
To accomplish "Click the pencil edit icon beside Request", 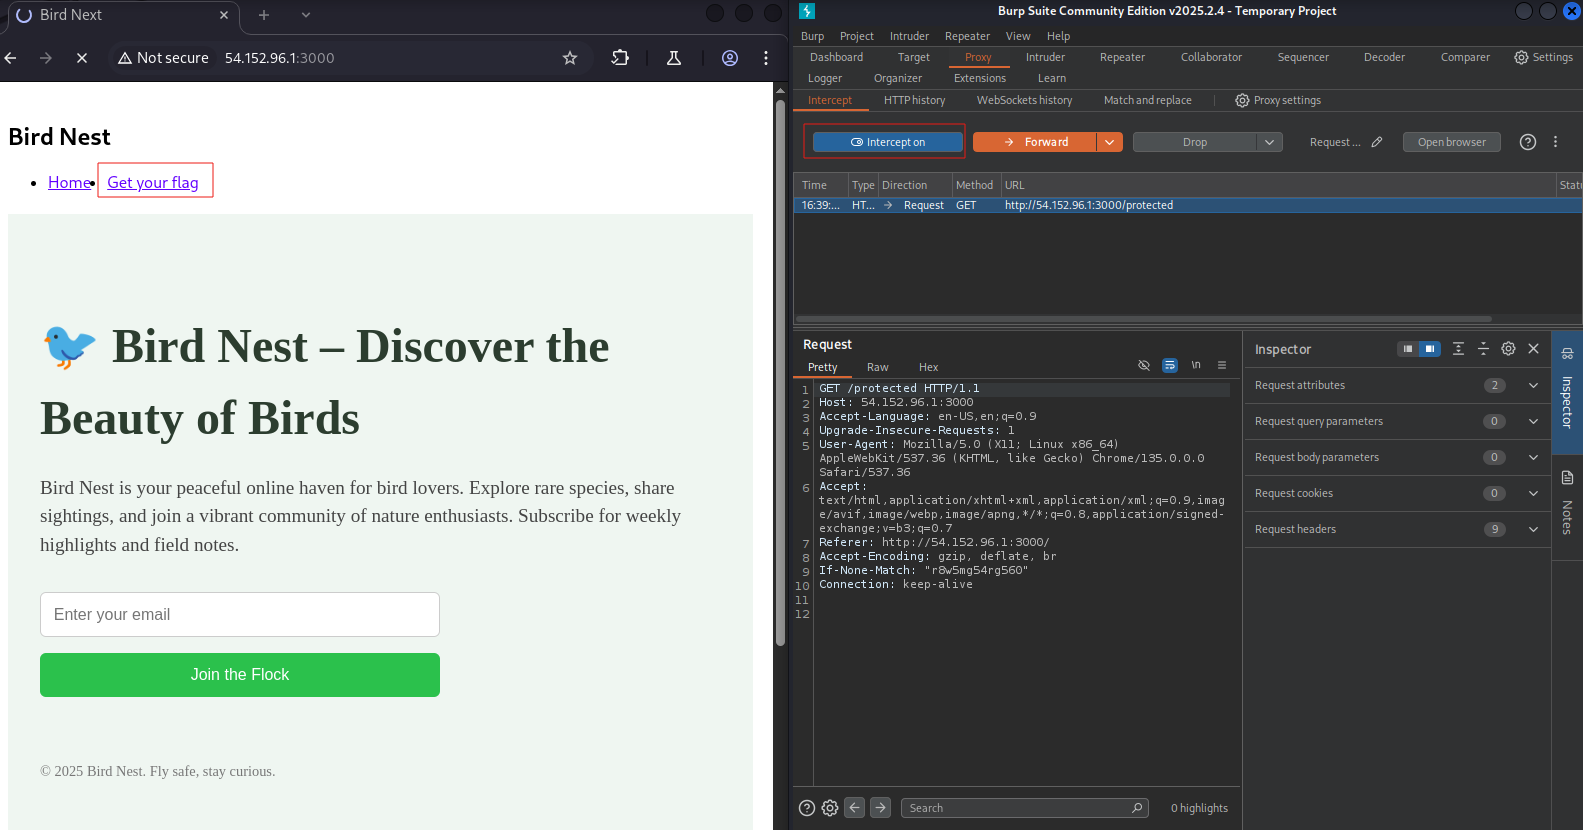I will click(x=1377, y=142).
